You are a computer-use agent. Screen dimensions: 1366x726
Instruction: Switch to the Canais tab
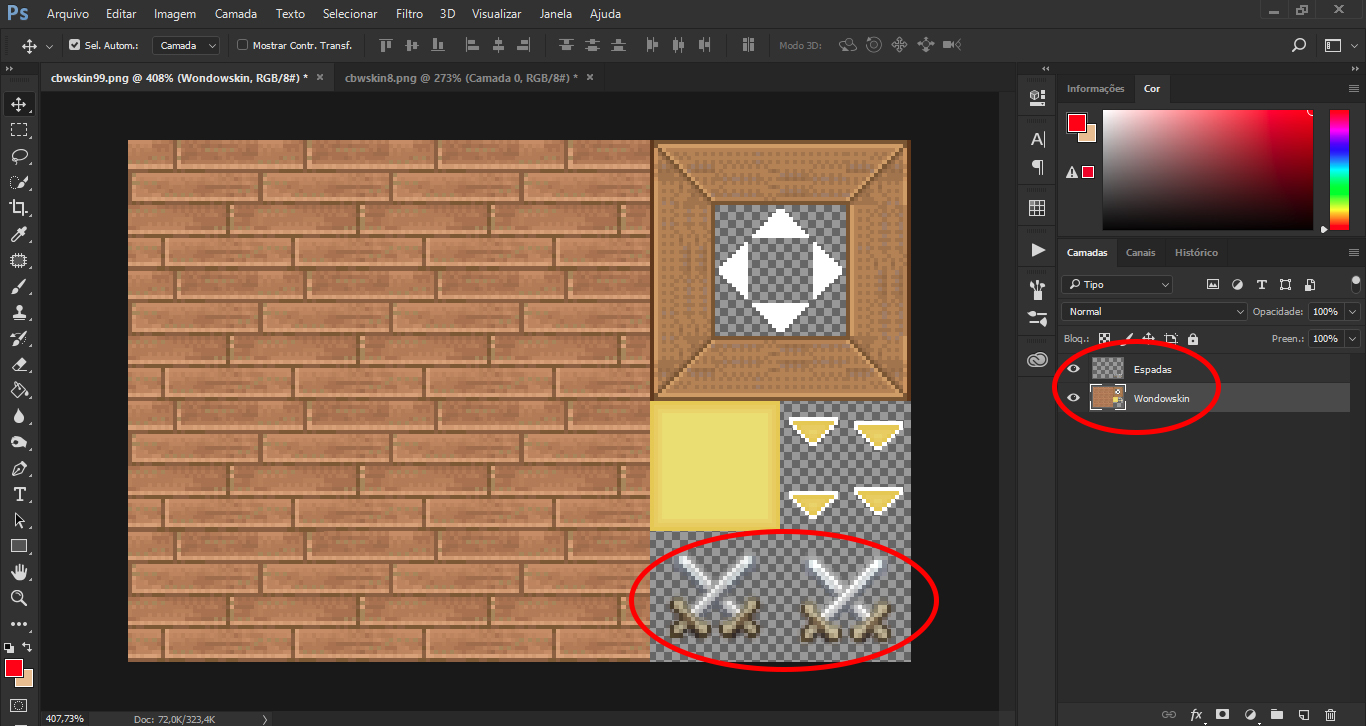point(1141,253)
